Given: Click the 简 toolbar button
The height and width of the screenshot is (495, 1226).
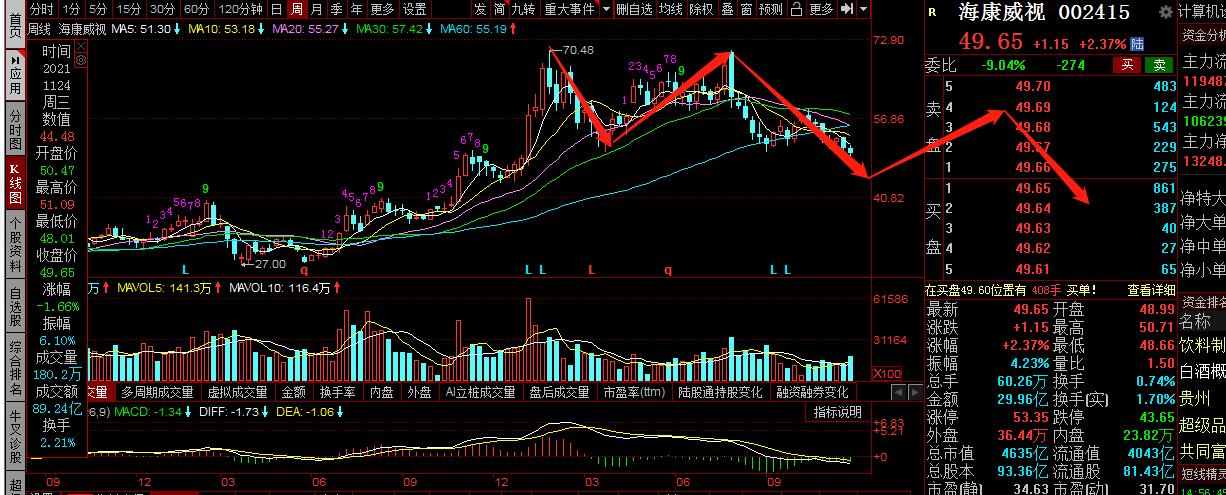Looking at the screenshot, I should tap(500, 9).
